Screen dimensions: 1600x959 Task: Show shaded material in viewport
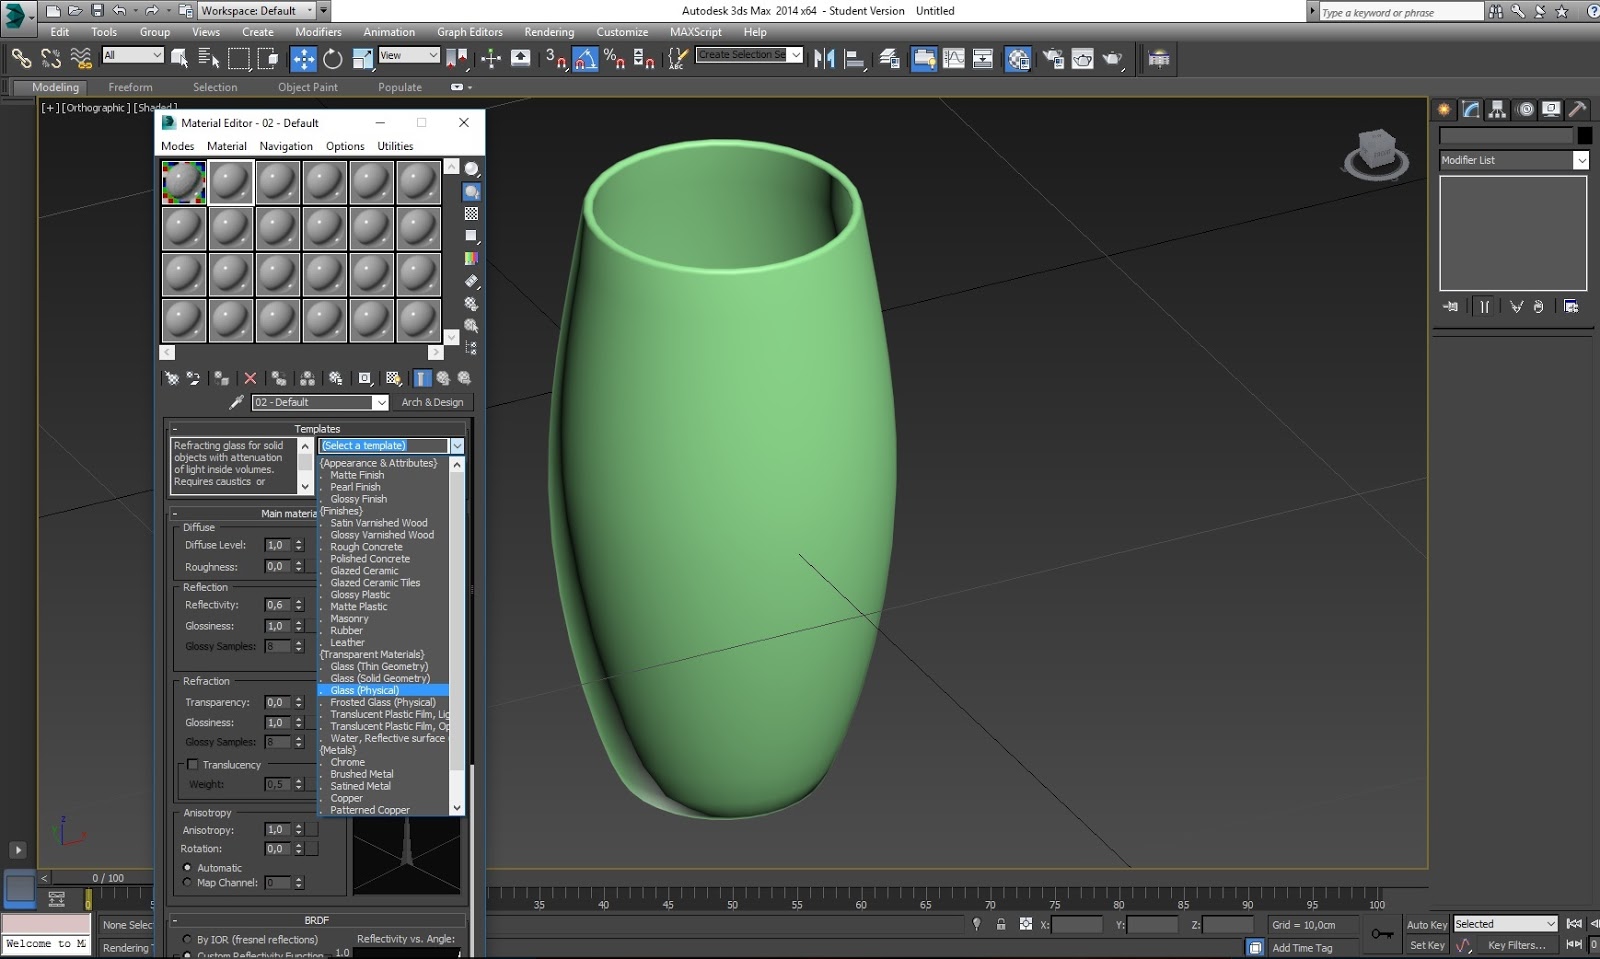coord(393,378)
